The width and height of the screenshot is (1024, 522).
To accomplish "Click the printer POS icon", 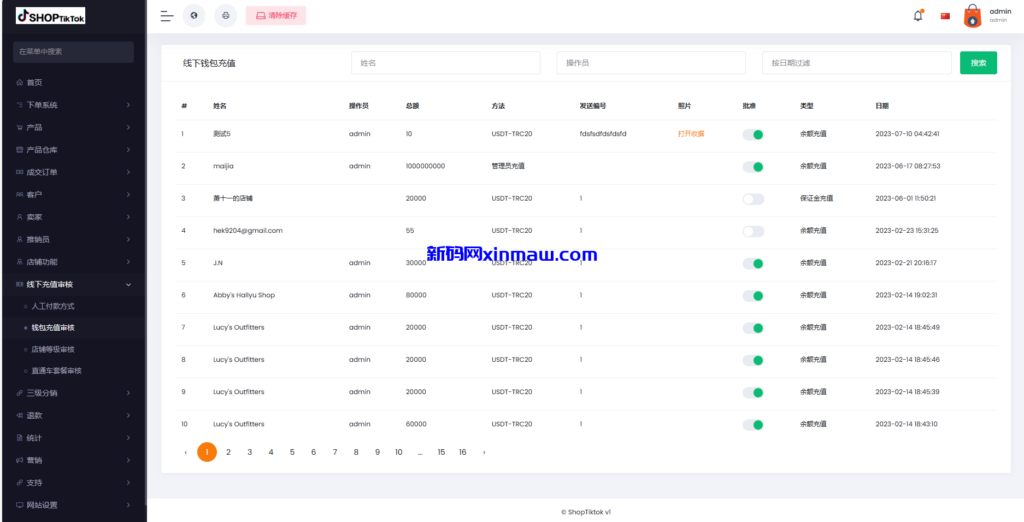I will (226, 16).
